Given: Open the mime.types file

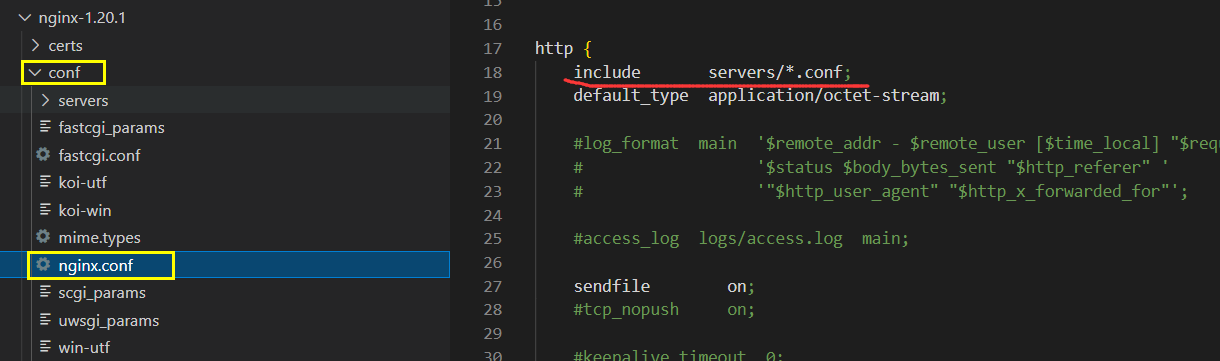Looking at the screenshot, I should 99,238.
